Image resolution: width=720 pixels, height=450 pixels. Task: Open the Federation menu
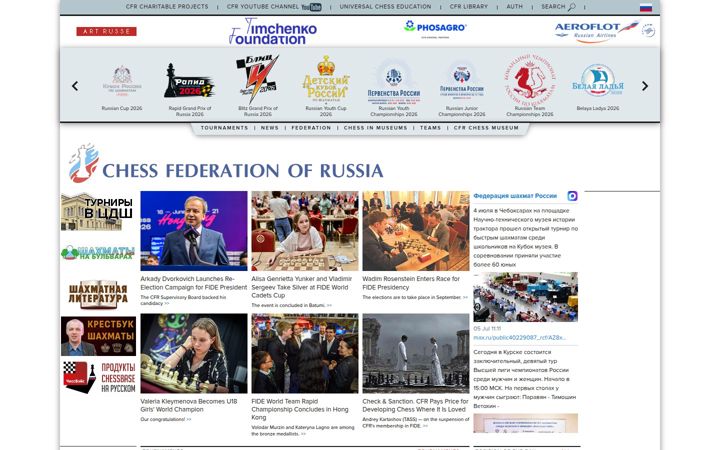tap(311, 128)
